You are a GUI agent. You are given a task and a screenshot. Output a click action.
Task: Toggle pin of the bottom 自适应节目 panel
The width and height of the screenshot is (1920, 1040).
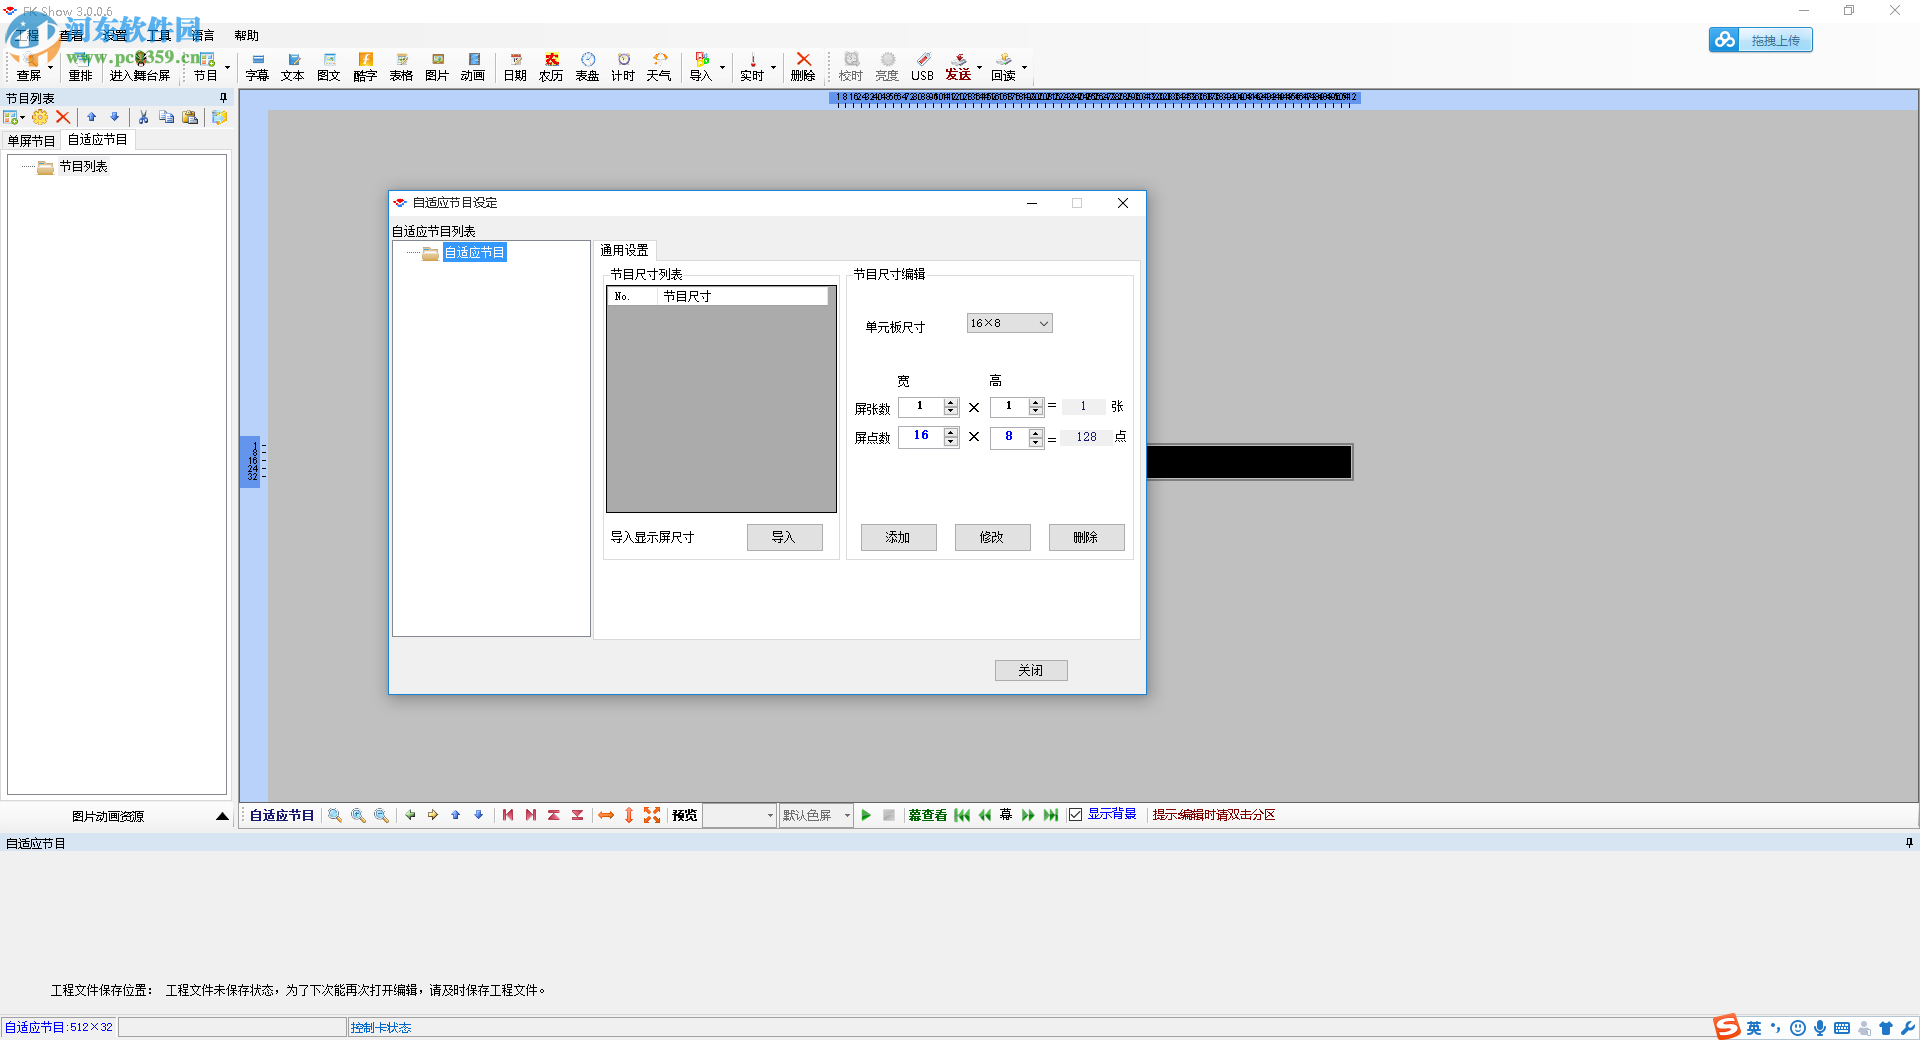pyautogui.click(x=1909, y=843)
